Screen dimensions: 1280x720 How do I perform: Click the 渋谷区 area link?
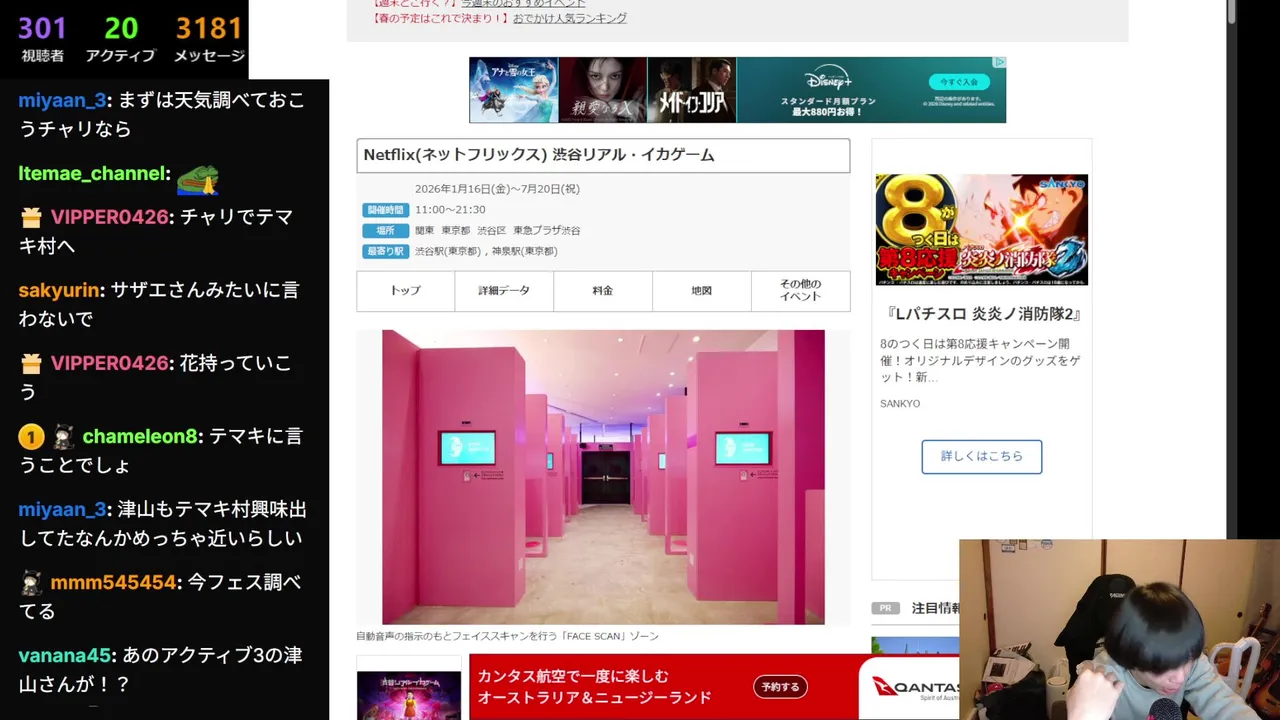coord(491,231)
